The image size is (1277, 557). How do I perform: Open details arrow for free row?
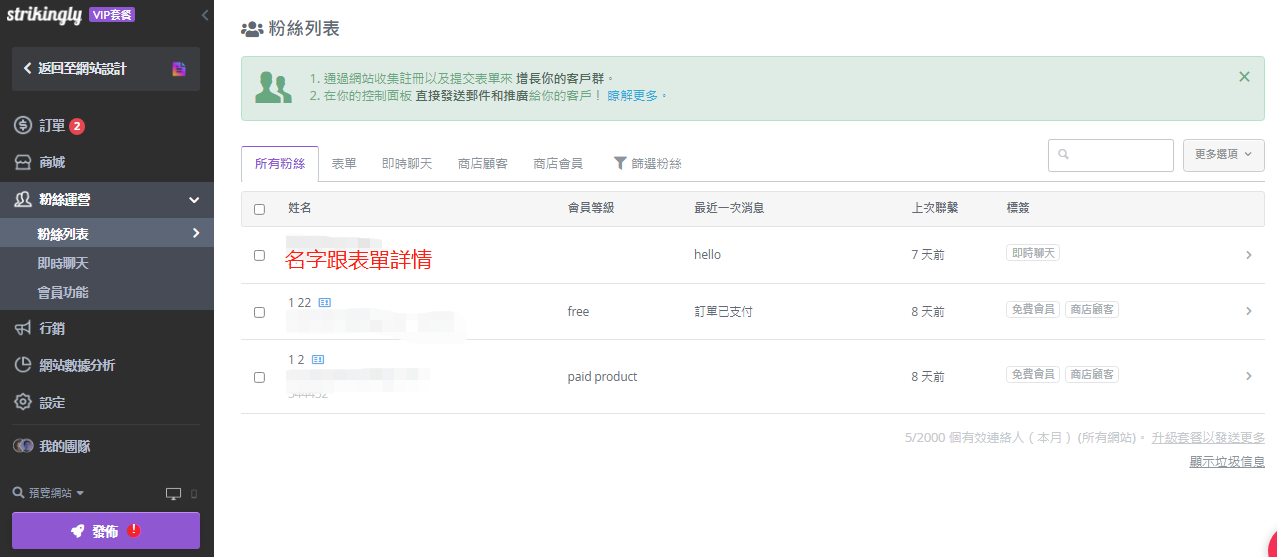click(1248, 311)
